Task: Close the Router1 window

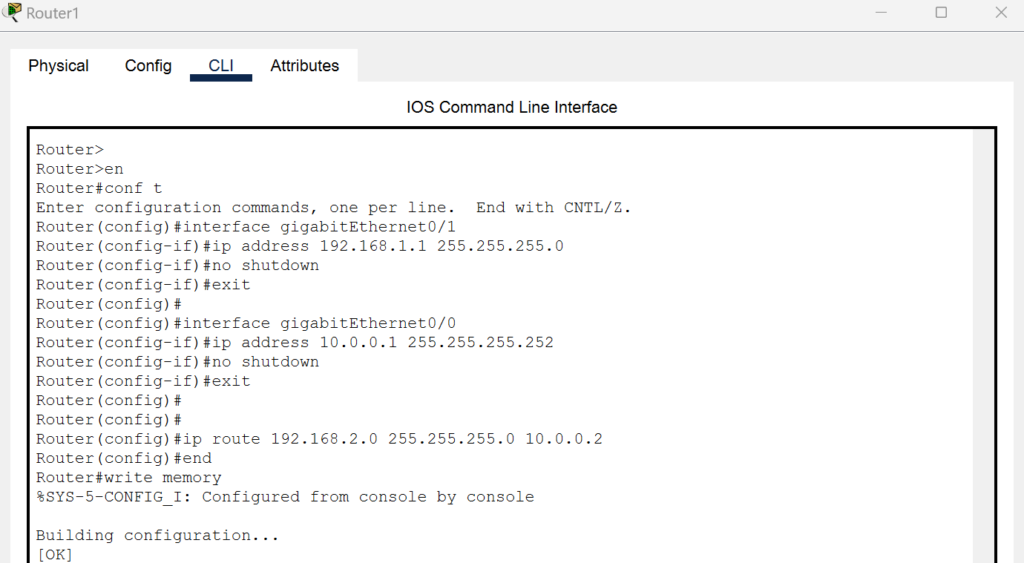Action: tap(1000, 12)
